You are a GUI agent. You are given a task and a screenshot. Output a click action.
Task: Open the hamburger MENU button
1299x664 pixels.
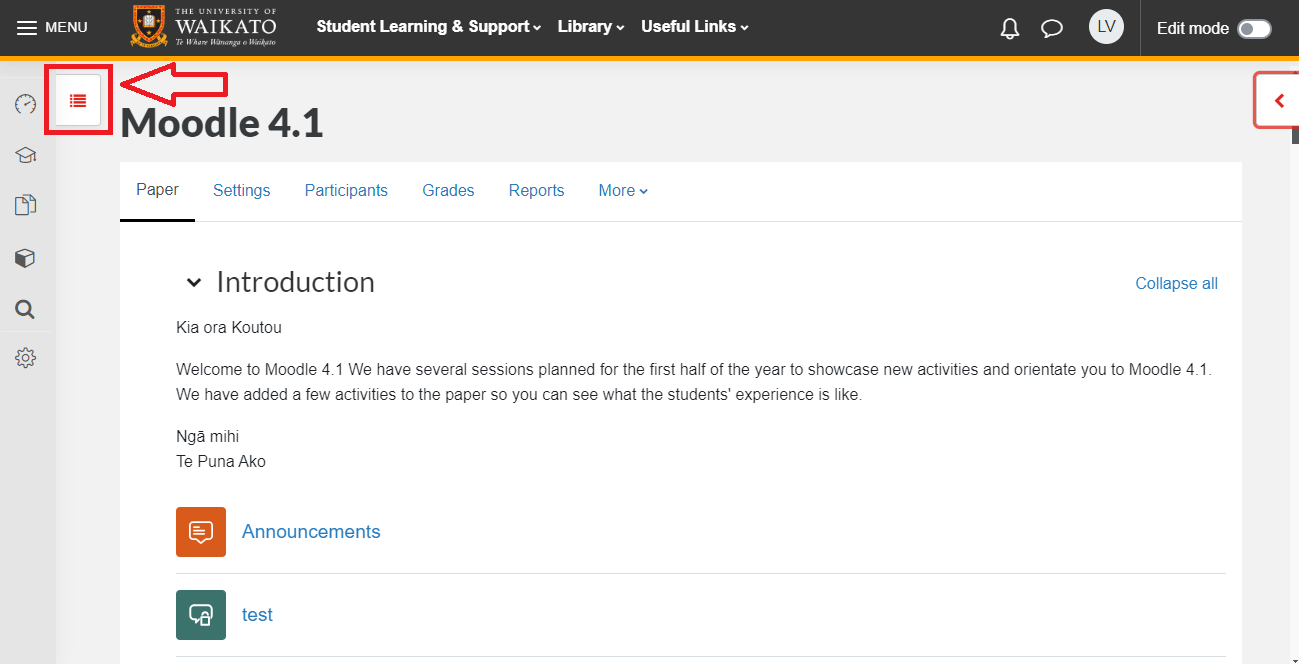click(52, 27)
